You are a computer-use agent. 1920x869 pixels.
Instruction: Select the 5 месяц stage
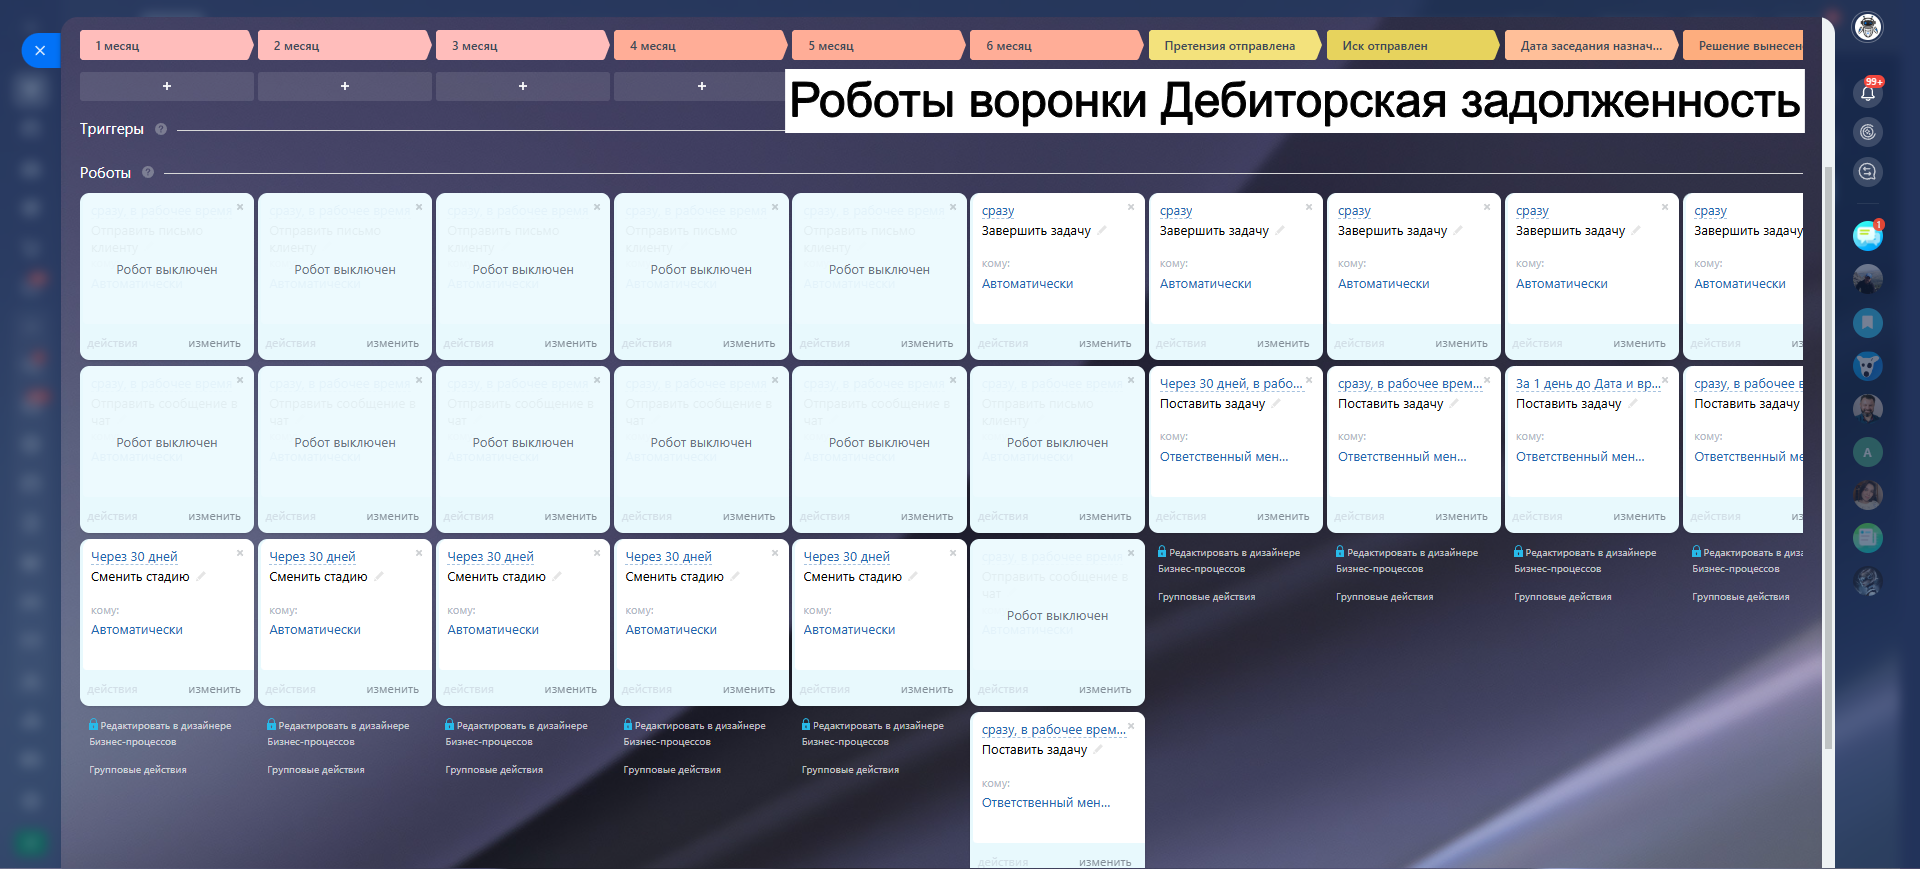coord(878,45)
